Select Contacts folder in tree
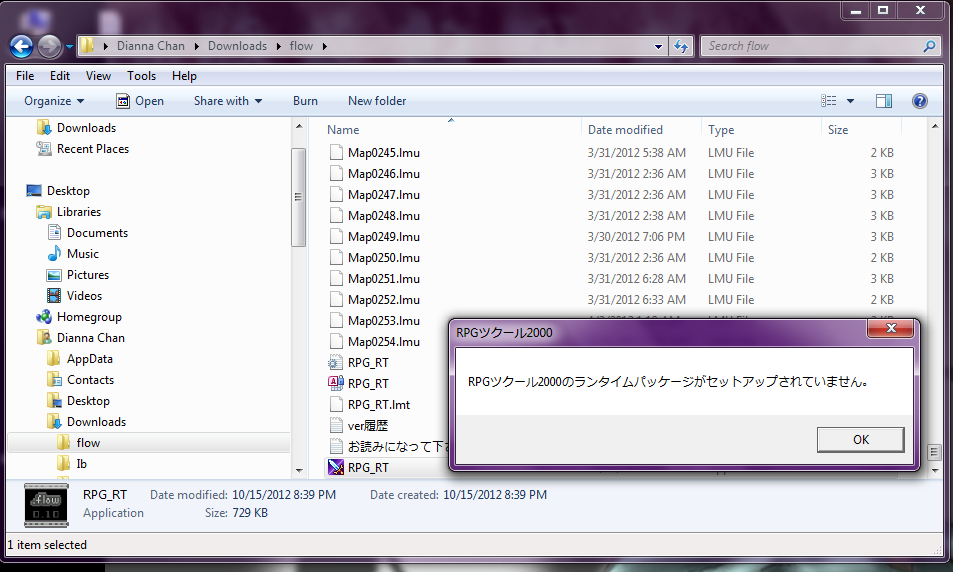 pos(90,380)
